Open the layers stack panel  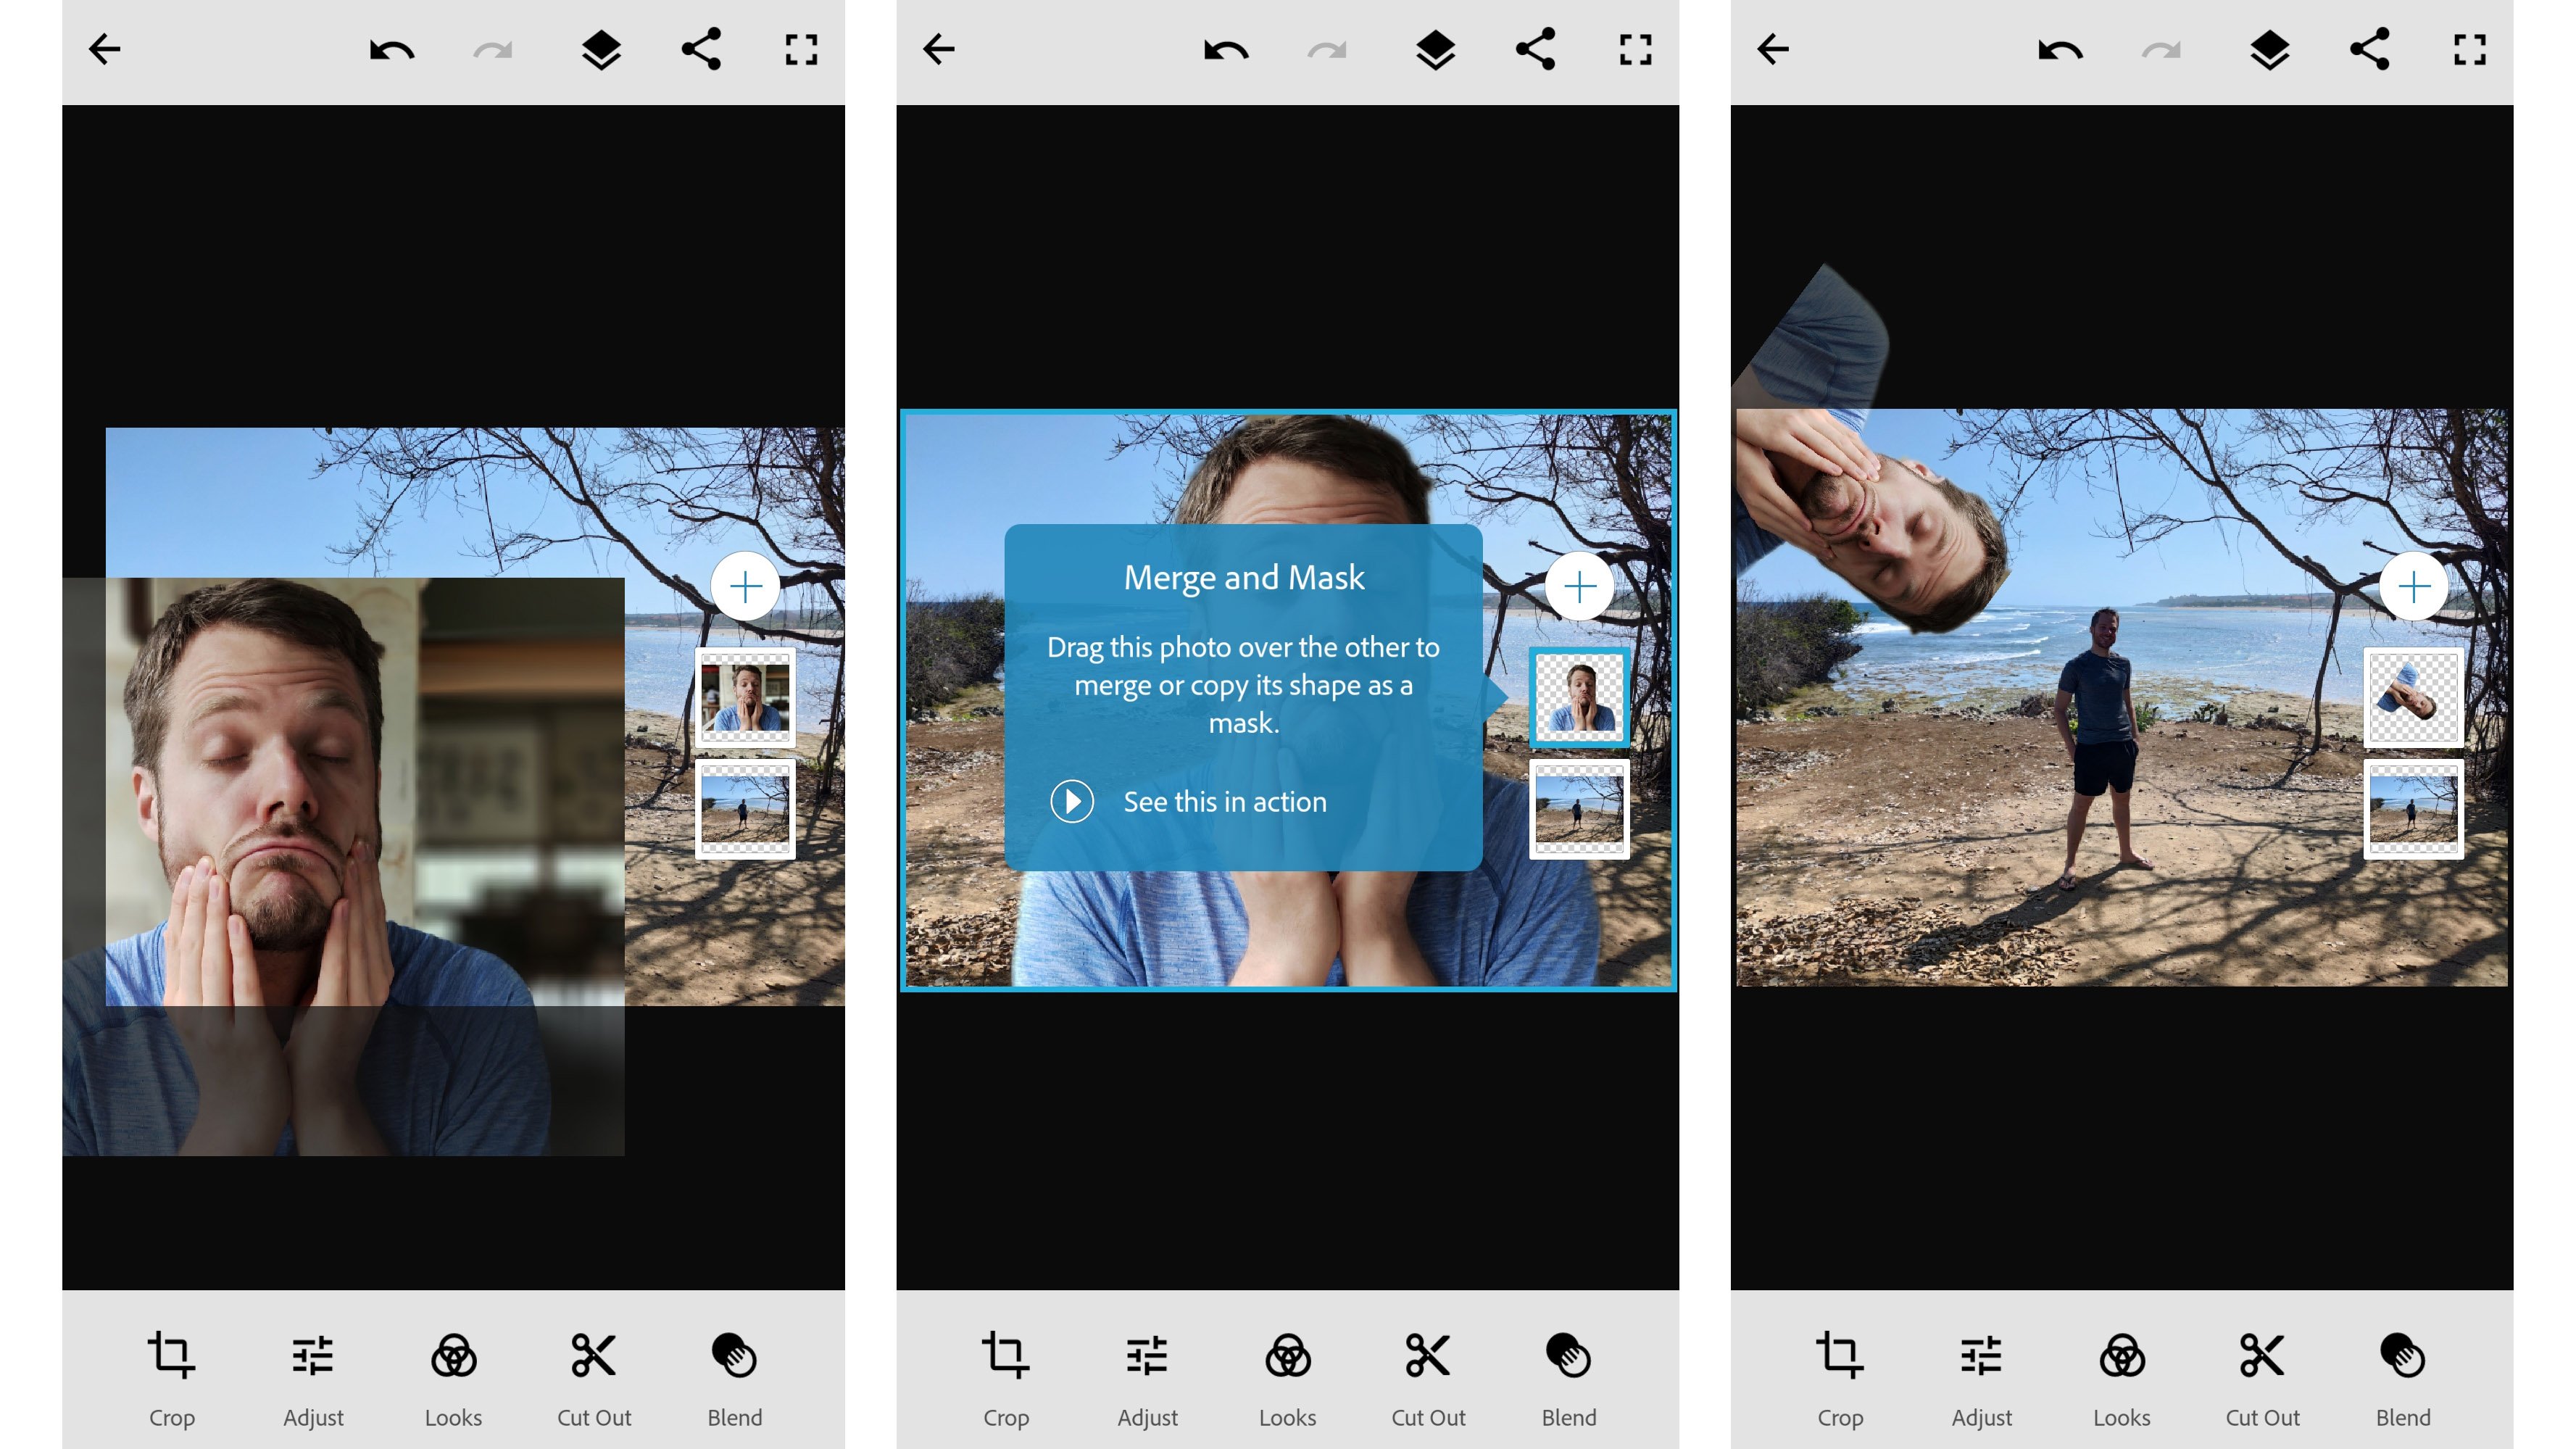[x=602, y=48]
